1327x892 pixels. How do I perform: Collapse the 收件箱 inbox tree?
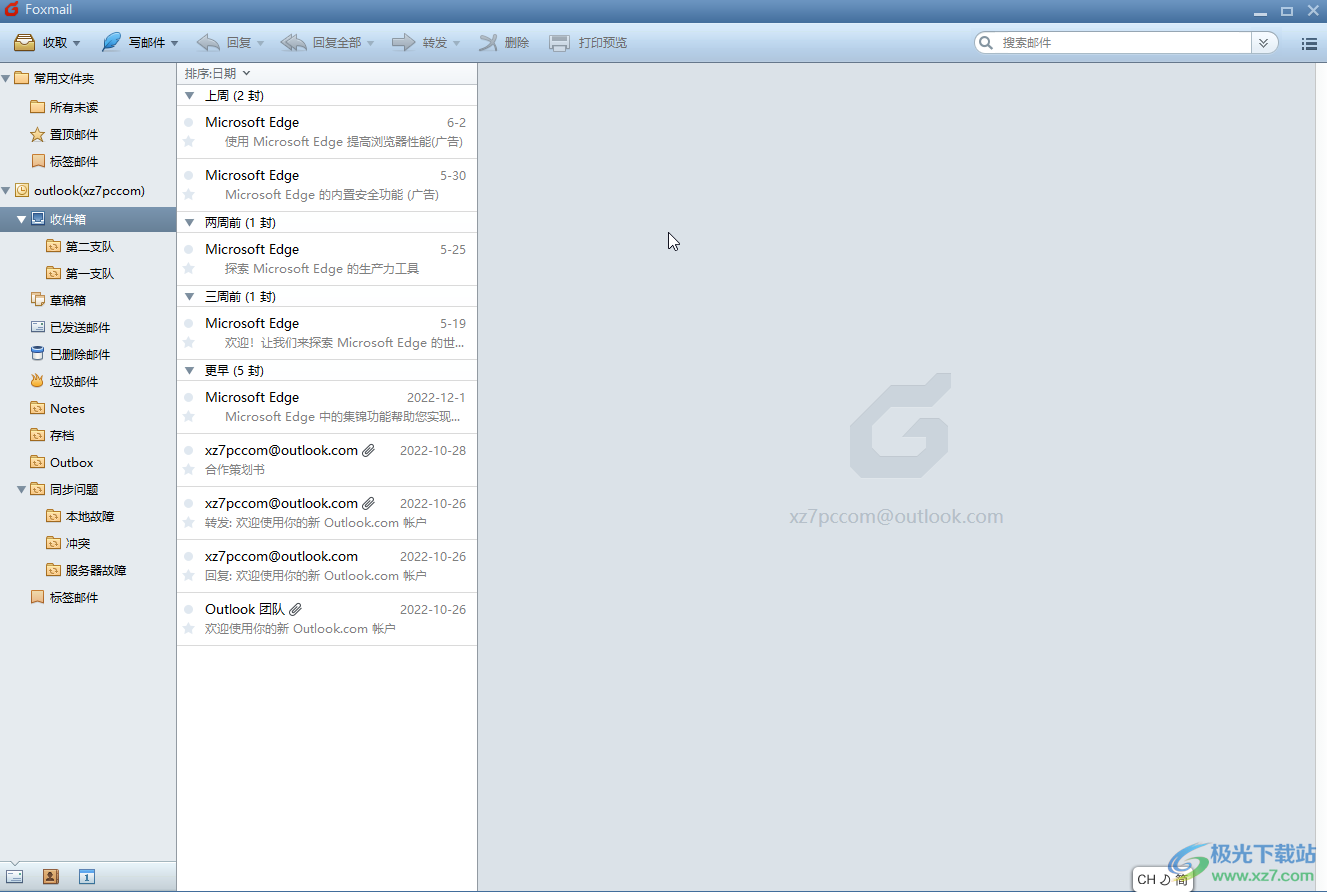pos(22,219)
